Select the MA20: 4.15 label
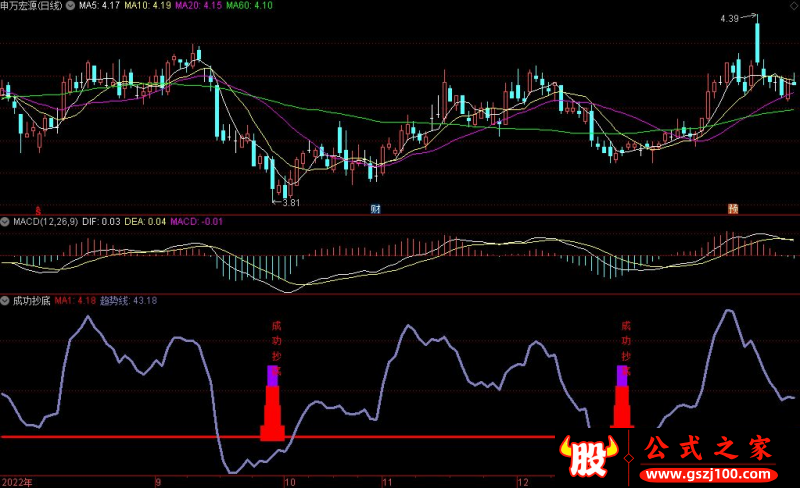800x488 pixels. pyautogui.click(x=198, y=6)
